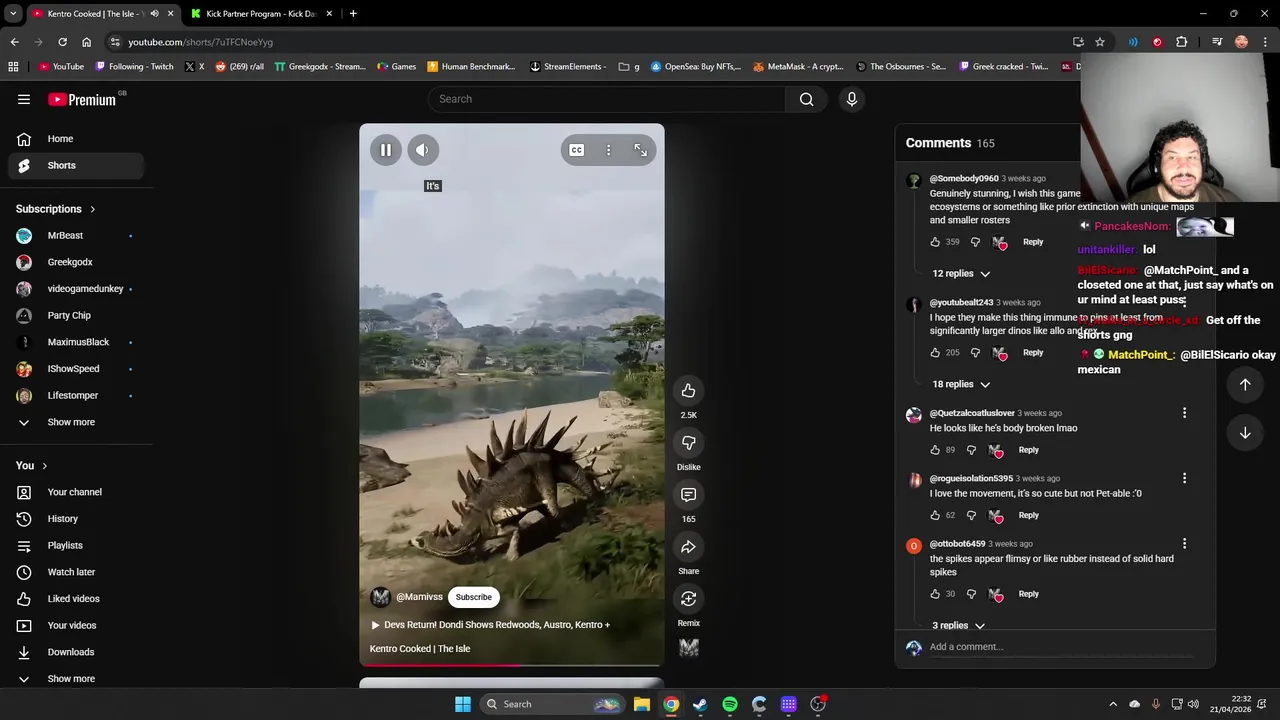Open options menu for @rogueisolation5395's comment
The width and height of the screenshot is (1280, 720).
(x=1184, y=479)
